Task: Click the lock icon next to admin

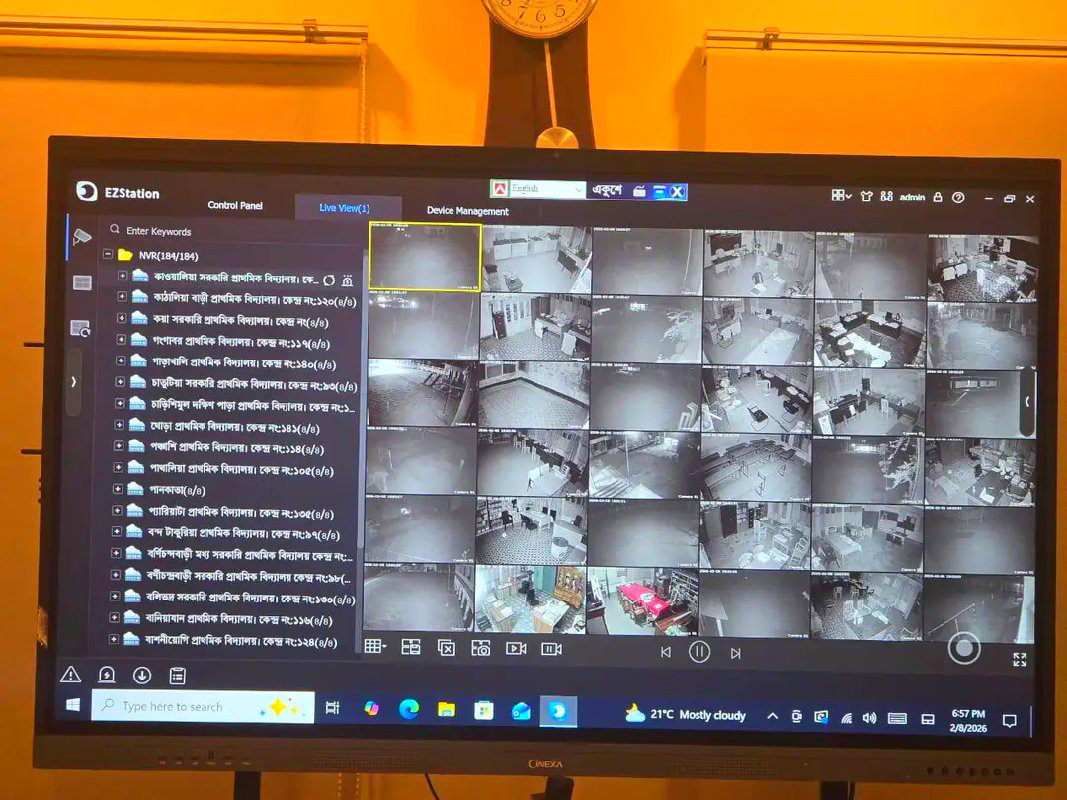Action: [938, 198]
